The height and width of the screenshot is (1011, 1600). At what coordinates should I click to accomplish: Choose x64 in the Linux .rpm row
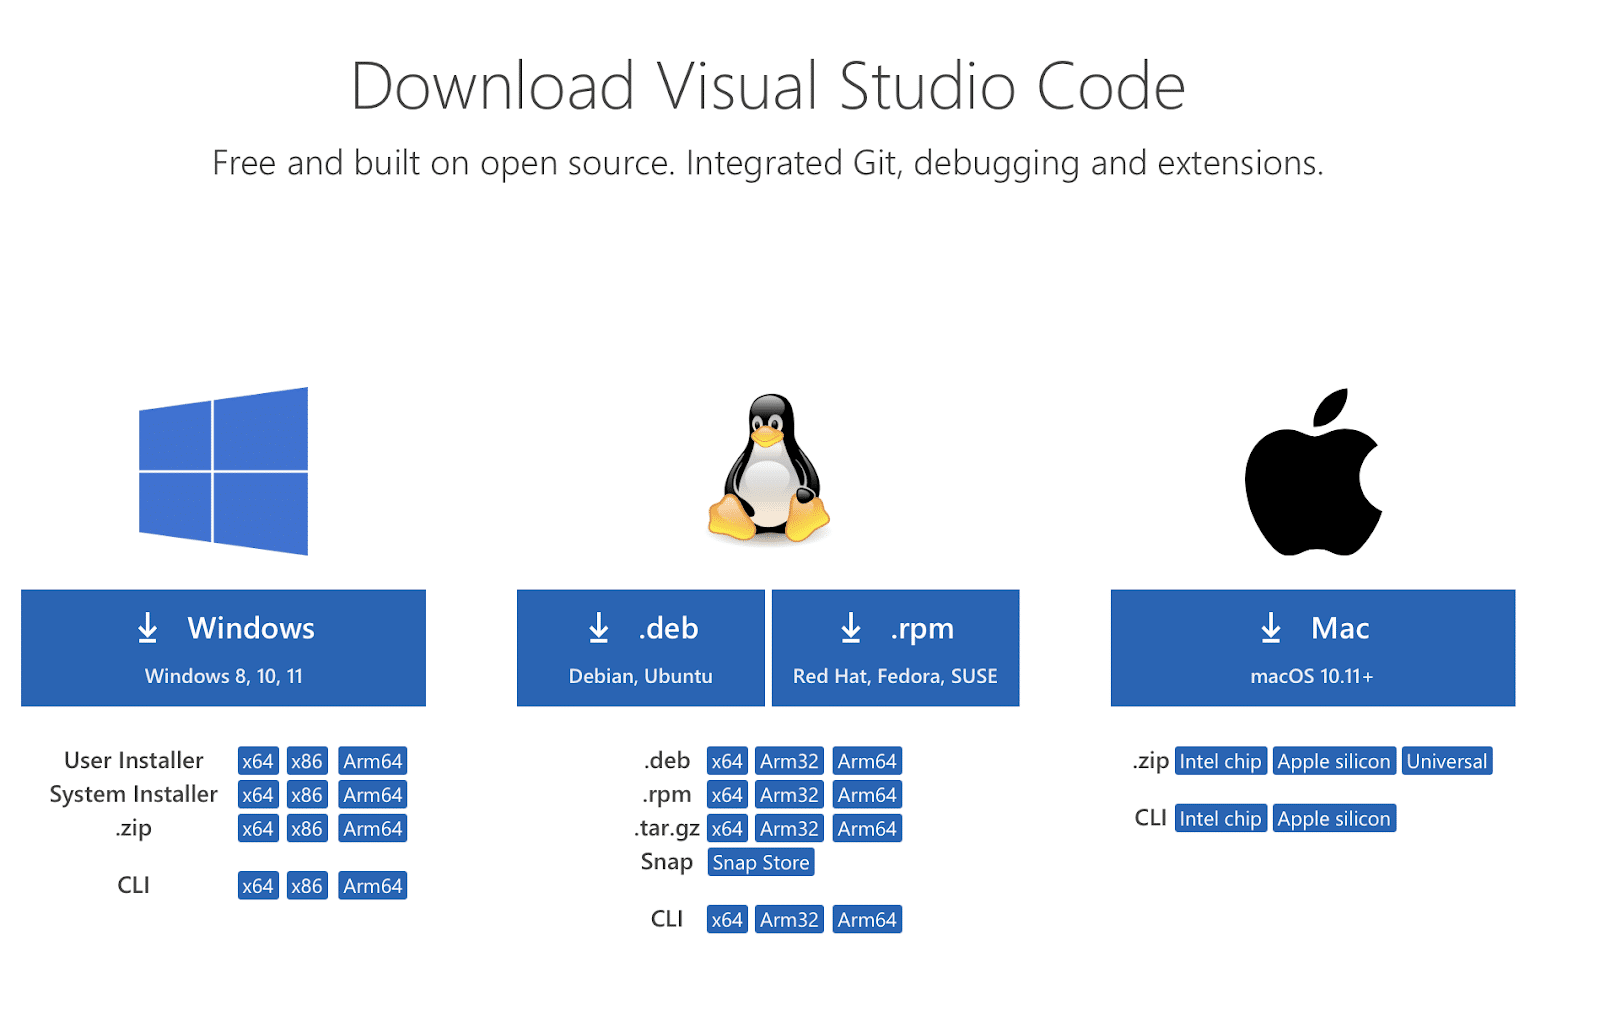tap(727, 795)
